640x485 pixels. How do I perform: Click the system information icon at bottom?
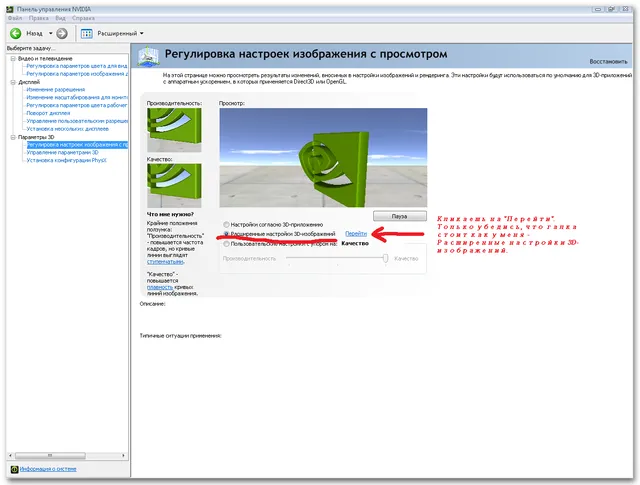coord(14,469)
